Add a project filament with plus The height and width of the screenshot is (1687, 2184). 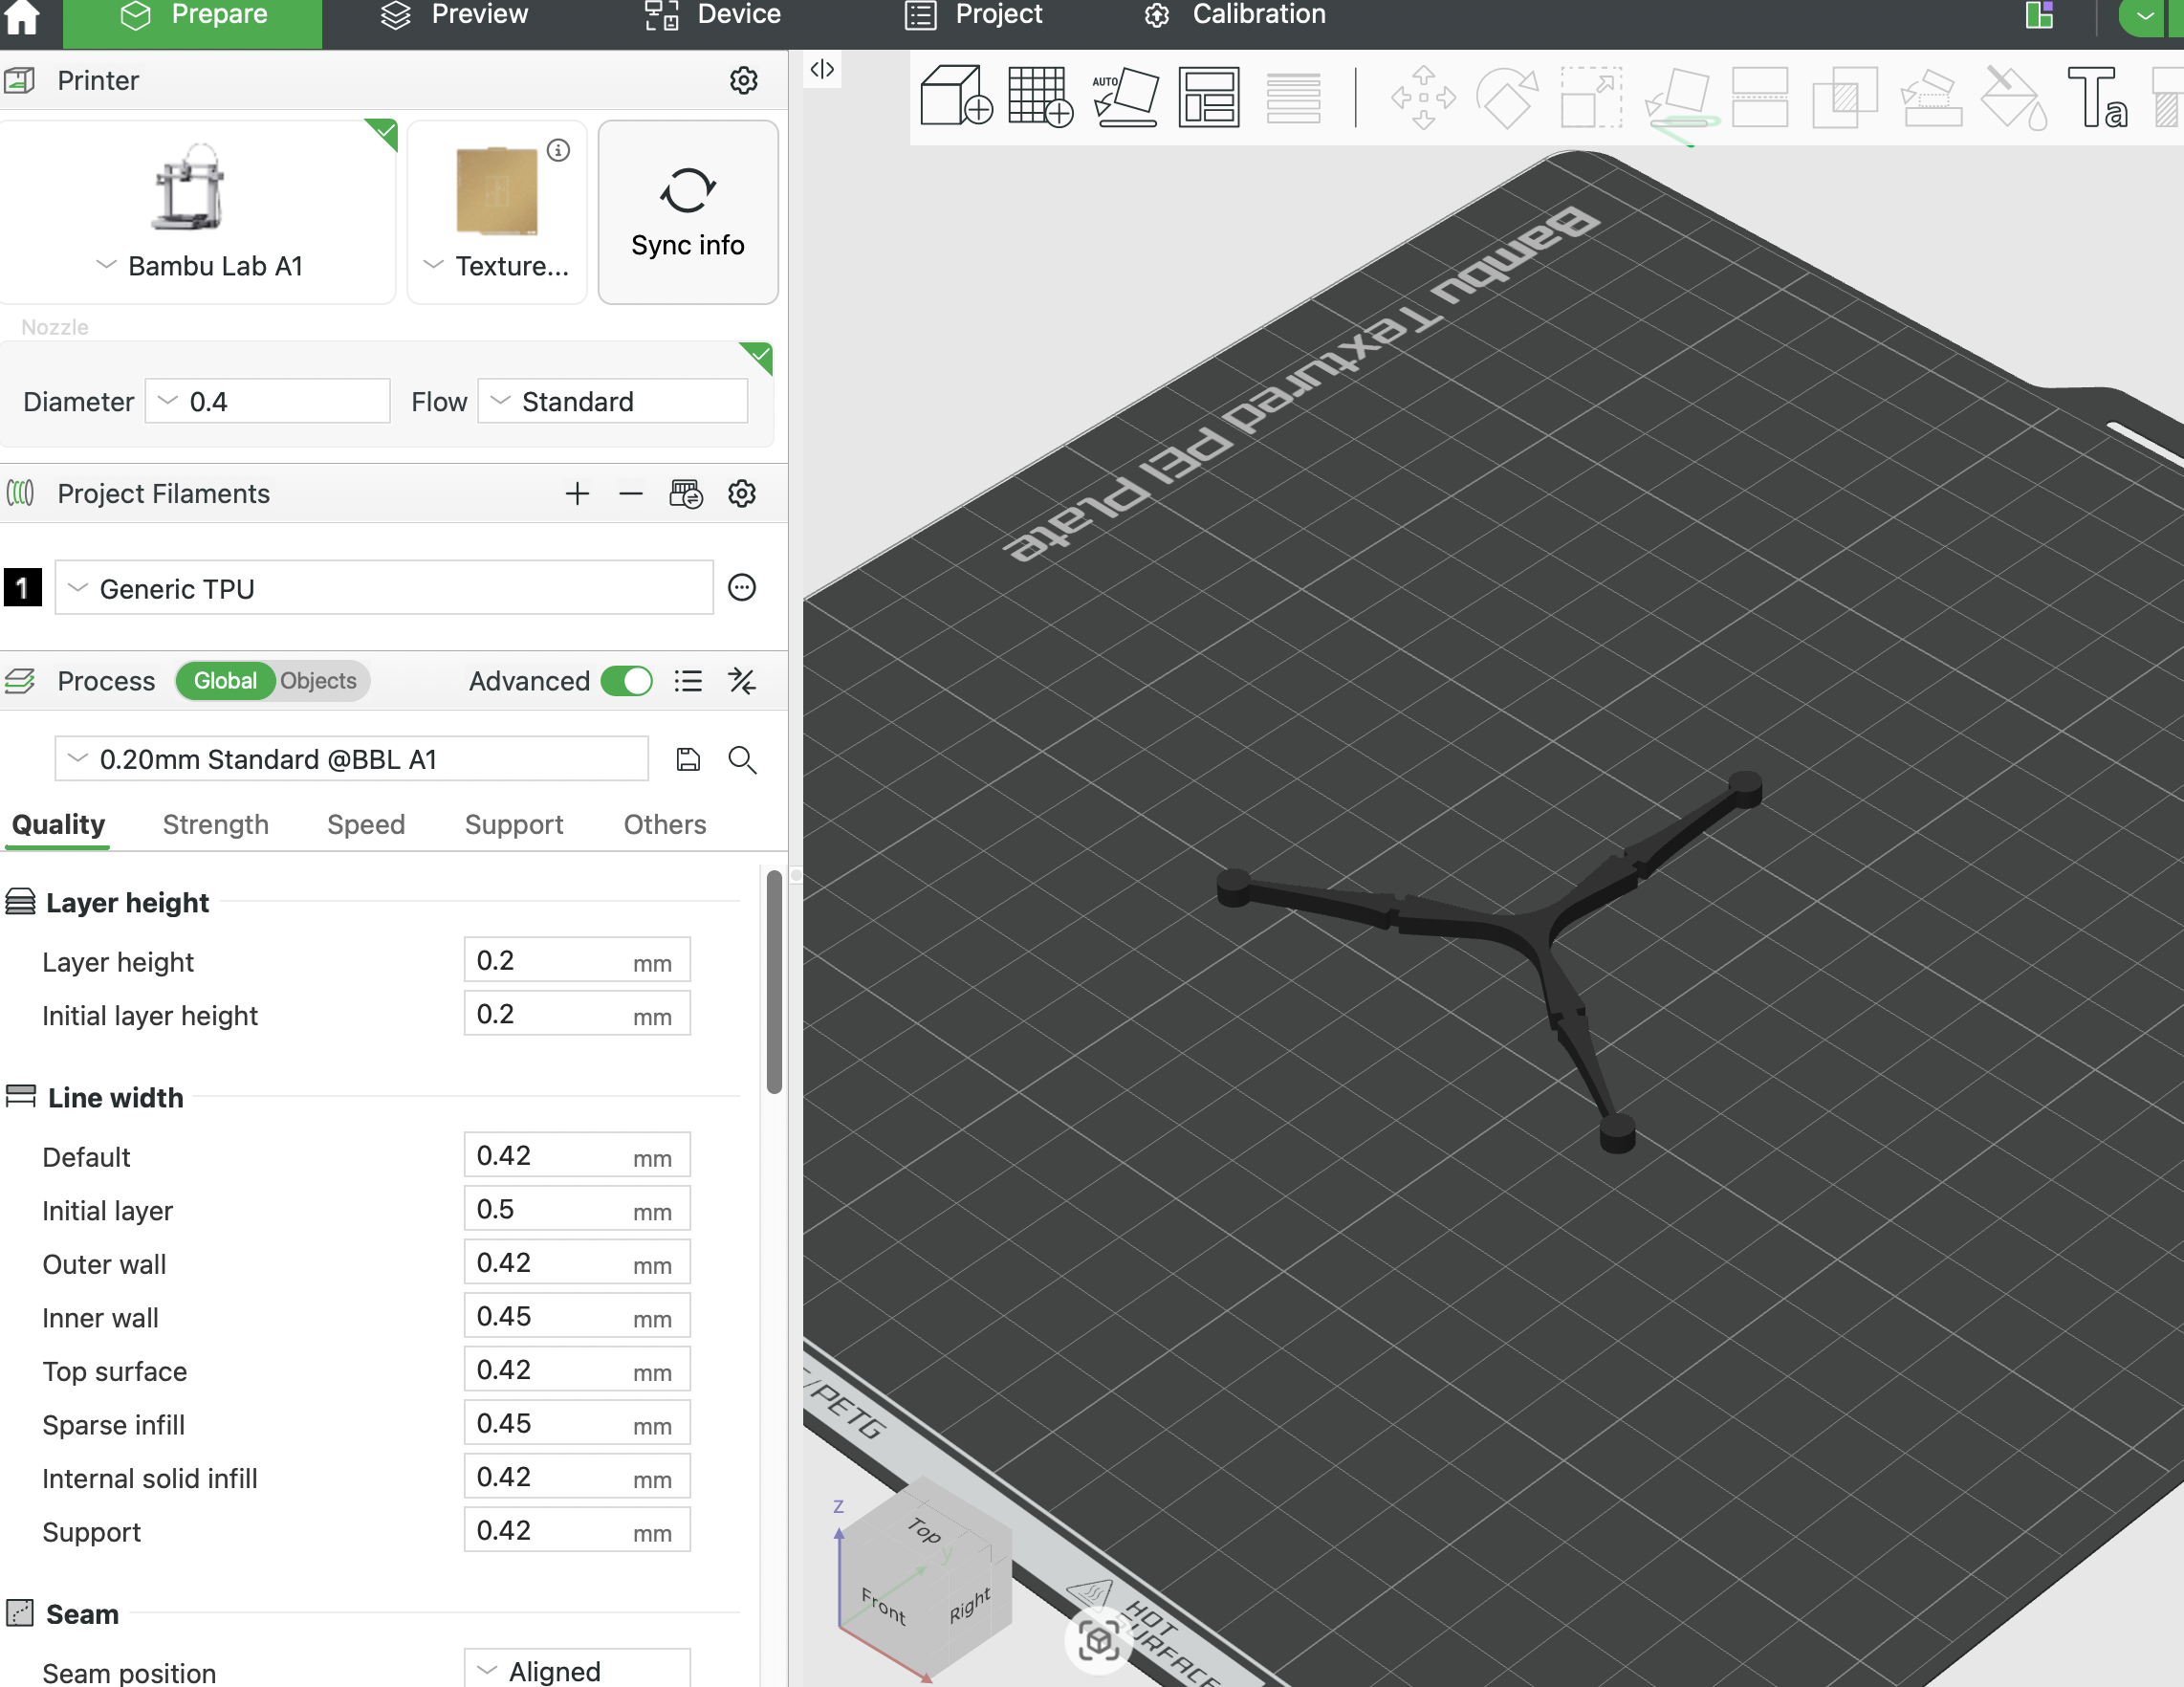577,494
